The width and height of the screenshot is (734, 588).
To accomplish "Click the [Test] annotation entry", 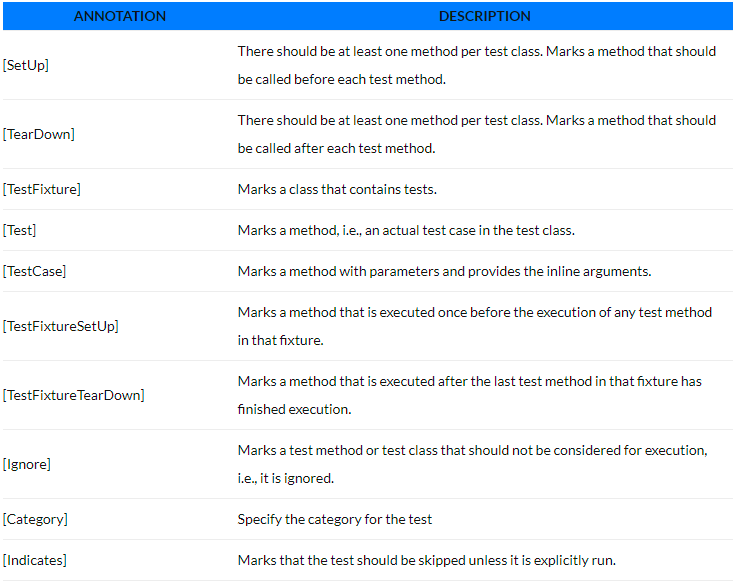I will [19, 230].
